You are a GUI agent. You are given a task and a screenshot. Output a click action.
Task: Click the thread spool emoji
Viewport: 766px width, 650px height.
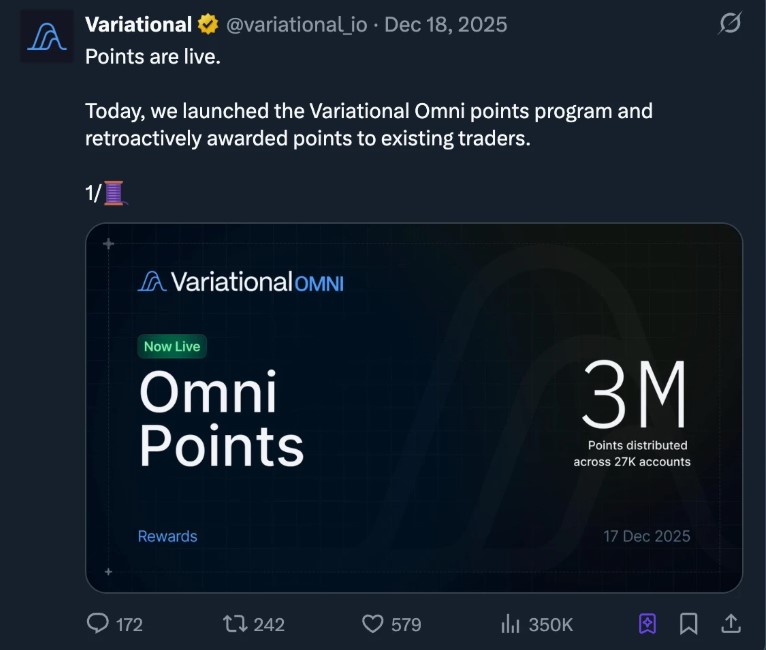pyautogui.click(x=115, y=193)
